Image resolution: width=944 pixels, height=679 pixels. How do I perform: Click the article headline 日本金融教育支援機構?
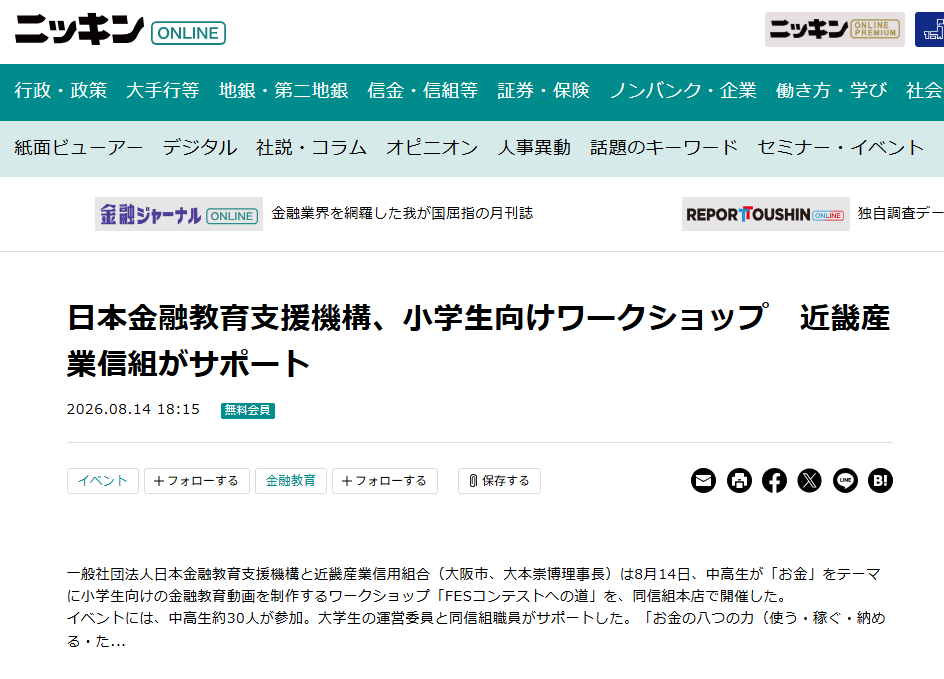tap(479, 341)
